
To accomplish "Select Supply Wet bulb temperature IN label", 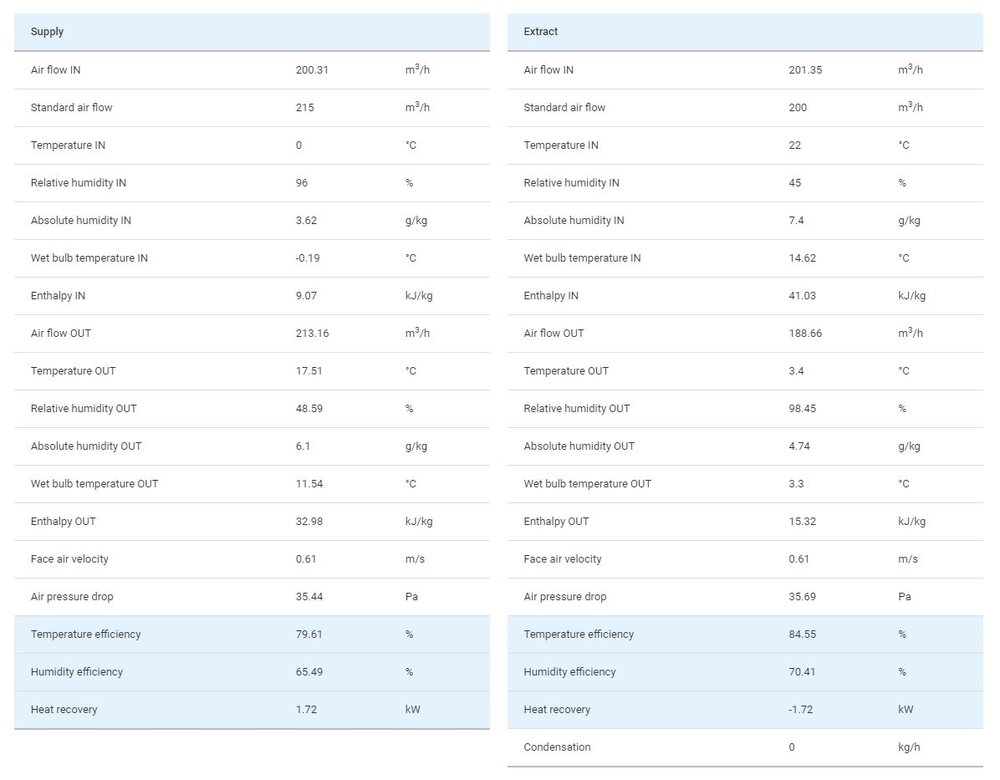I will coord(89,258).
